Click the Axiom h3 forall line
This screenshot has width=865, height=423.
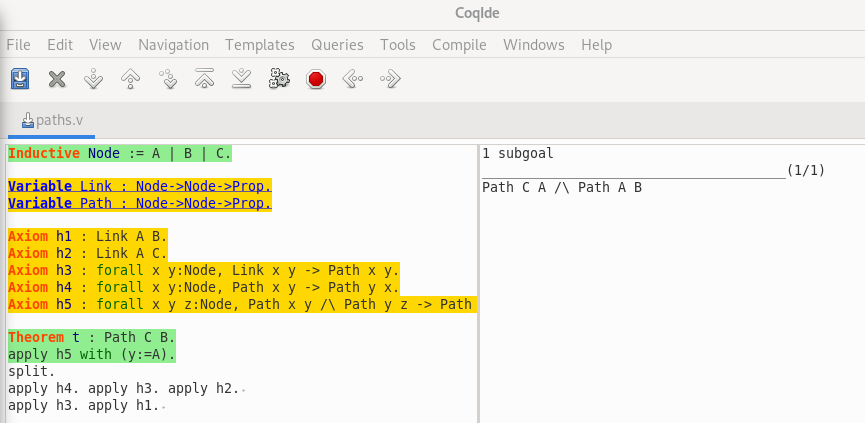tap(204, 270)
